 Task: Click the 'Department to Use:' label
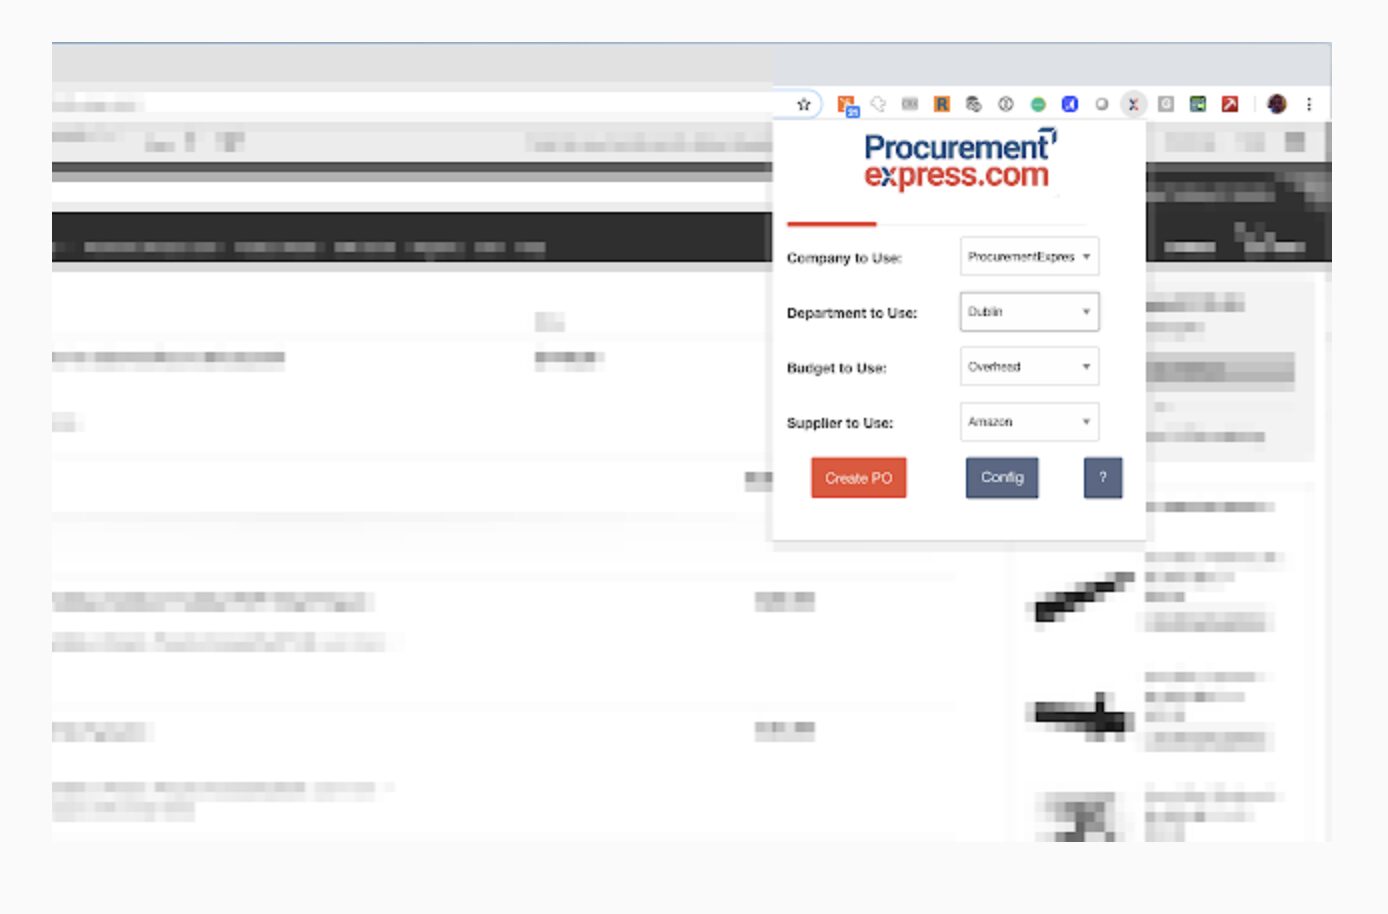[852, 313]
